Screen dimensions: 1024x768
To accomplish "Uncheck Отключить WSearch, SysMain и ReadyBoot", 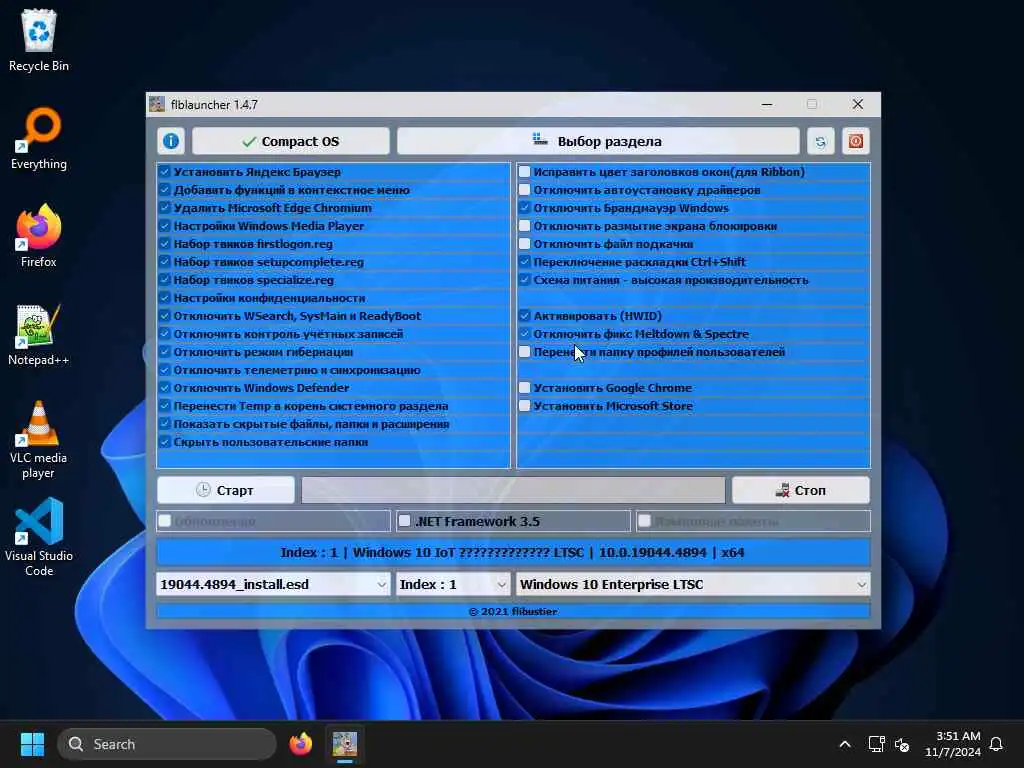I will (165, 315).
